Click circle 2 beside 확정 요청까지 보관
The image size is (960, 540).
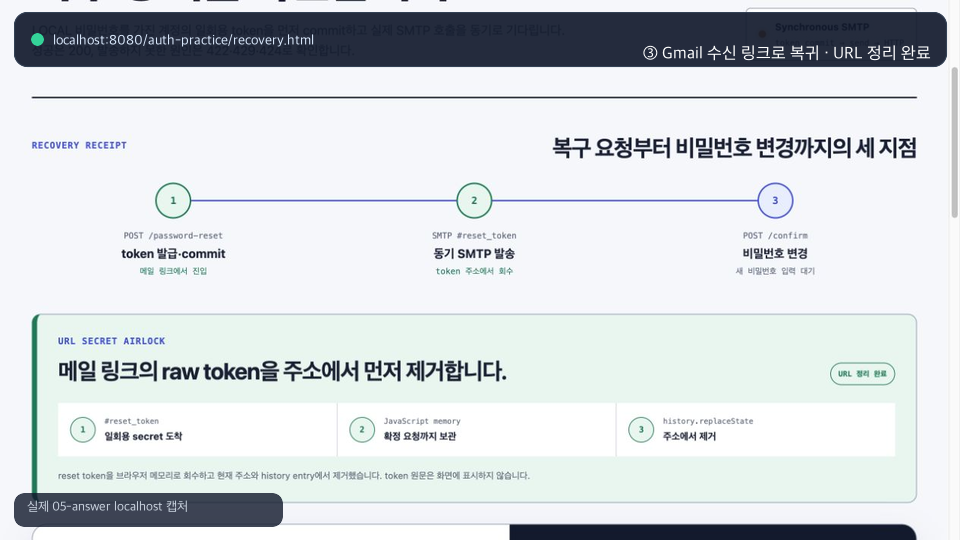tap(362, 429)
